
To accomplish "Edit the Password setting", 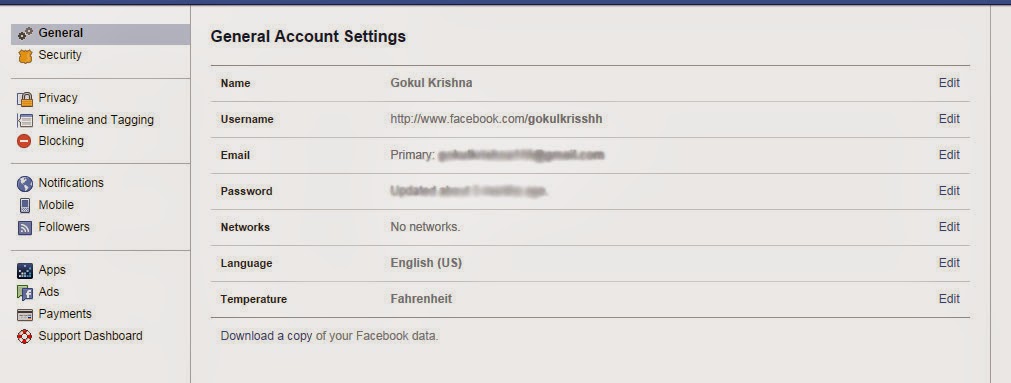I will [x=949, y=192].
